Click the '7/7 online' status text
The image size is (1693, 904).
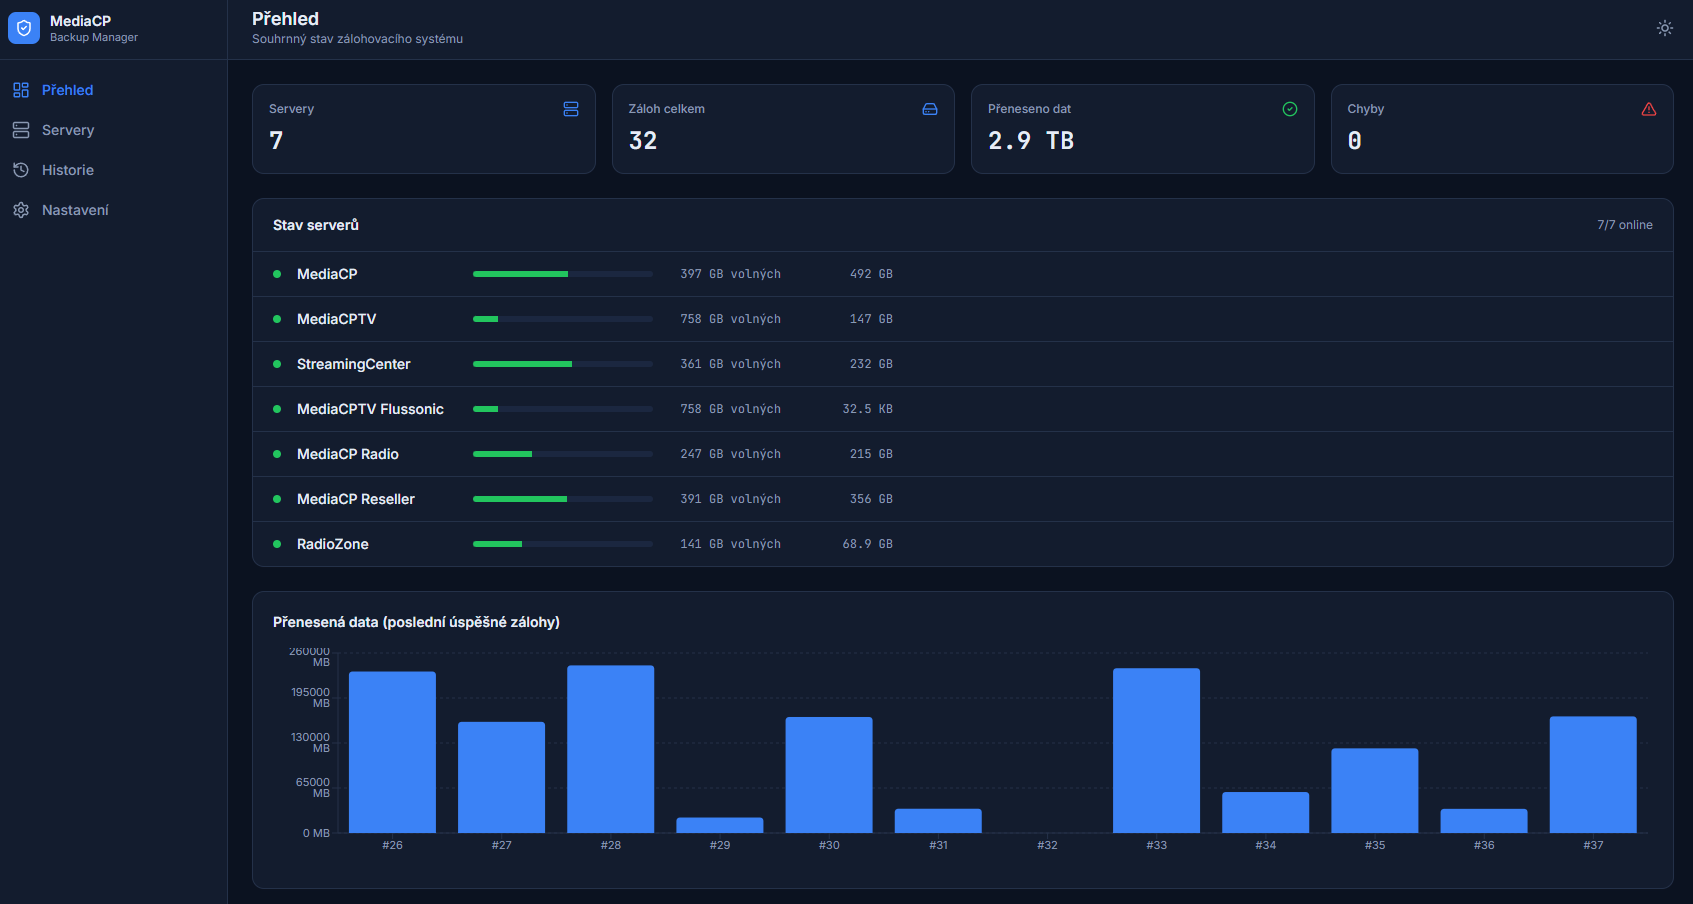tap(1625, 225)
